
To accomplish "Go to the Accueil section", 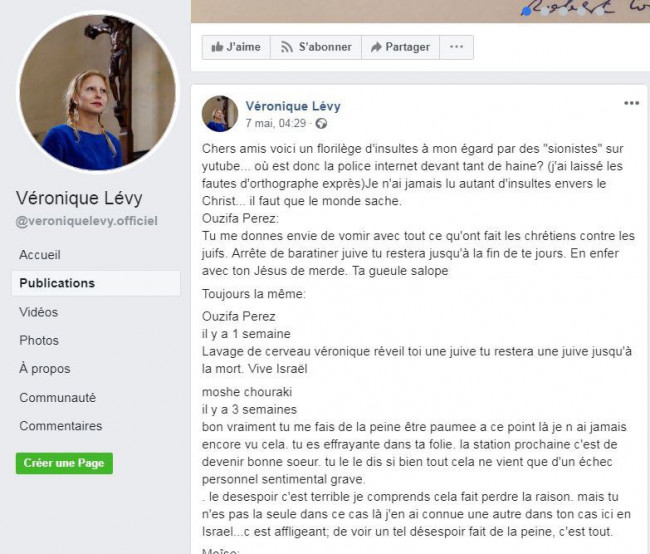I will [40, 255].
